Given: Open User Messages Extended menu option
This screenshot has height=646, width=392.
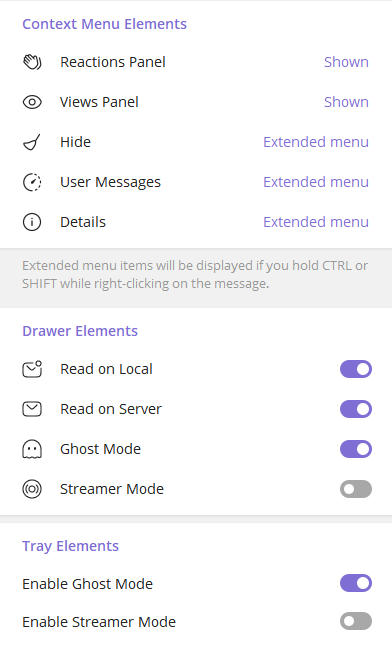Looking at the screenshot, I should point(316,182).
